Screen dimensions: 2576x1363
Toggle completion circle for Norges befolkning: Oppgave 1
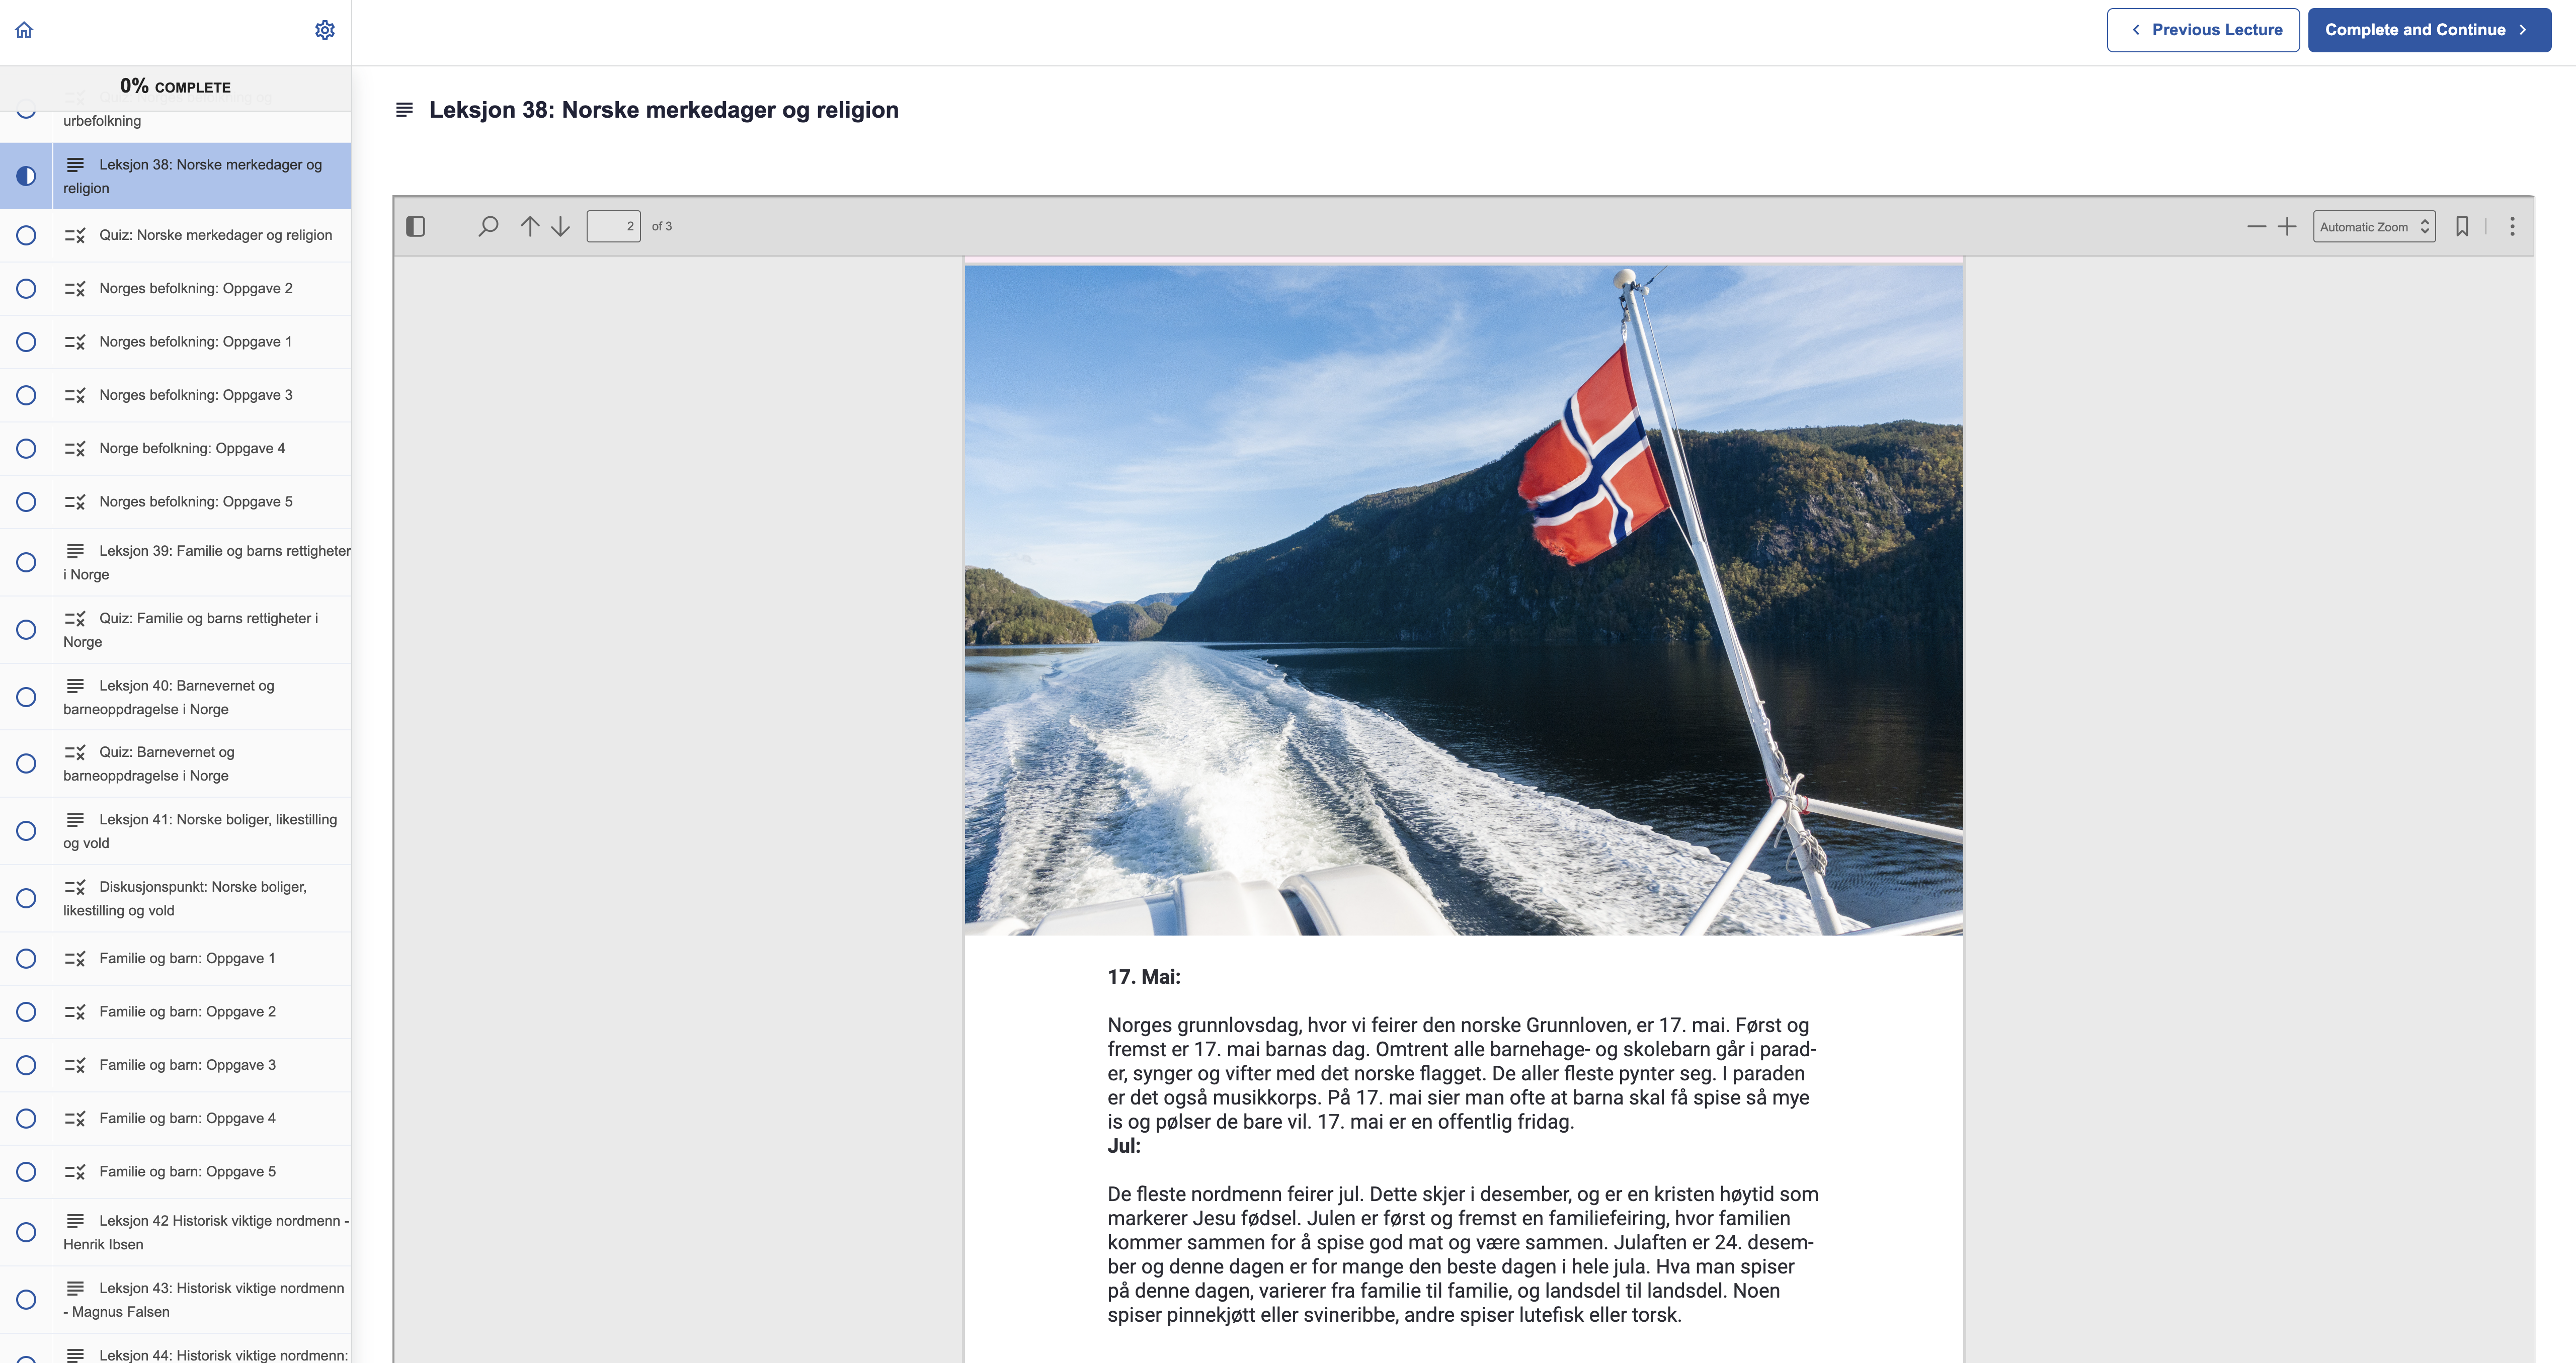tap(26, 342)
